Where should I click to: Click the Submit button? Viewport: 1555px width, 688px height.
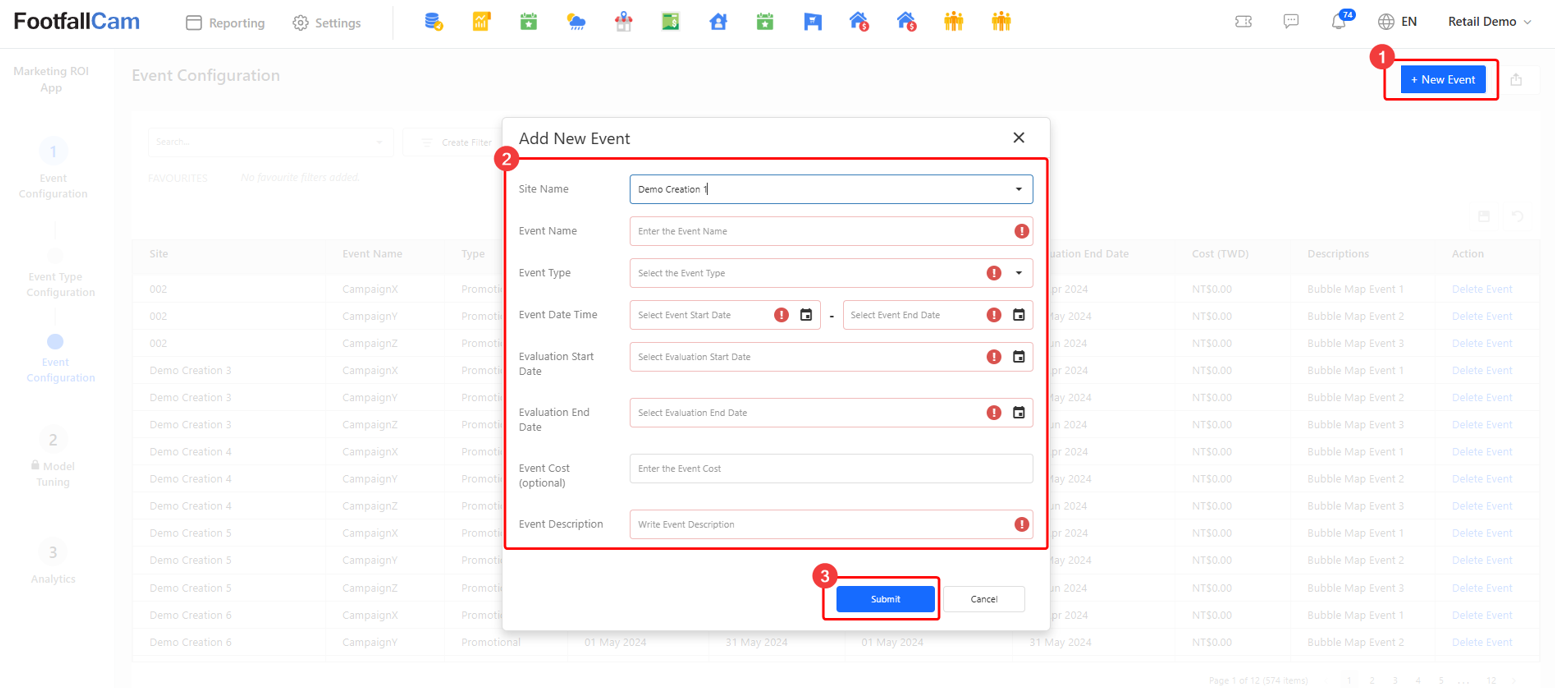click(x=885, y=599)
